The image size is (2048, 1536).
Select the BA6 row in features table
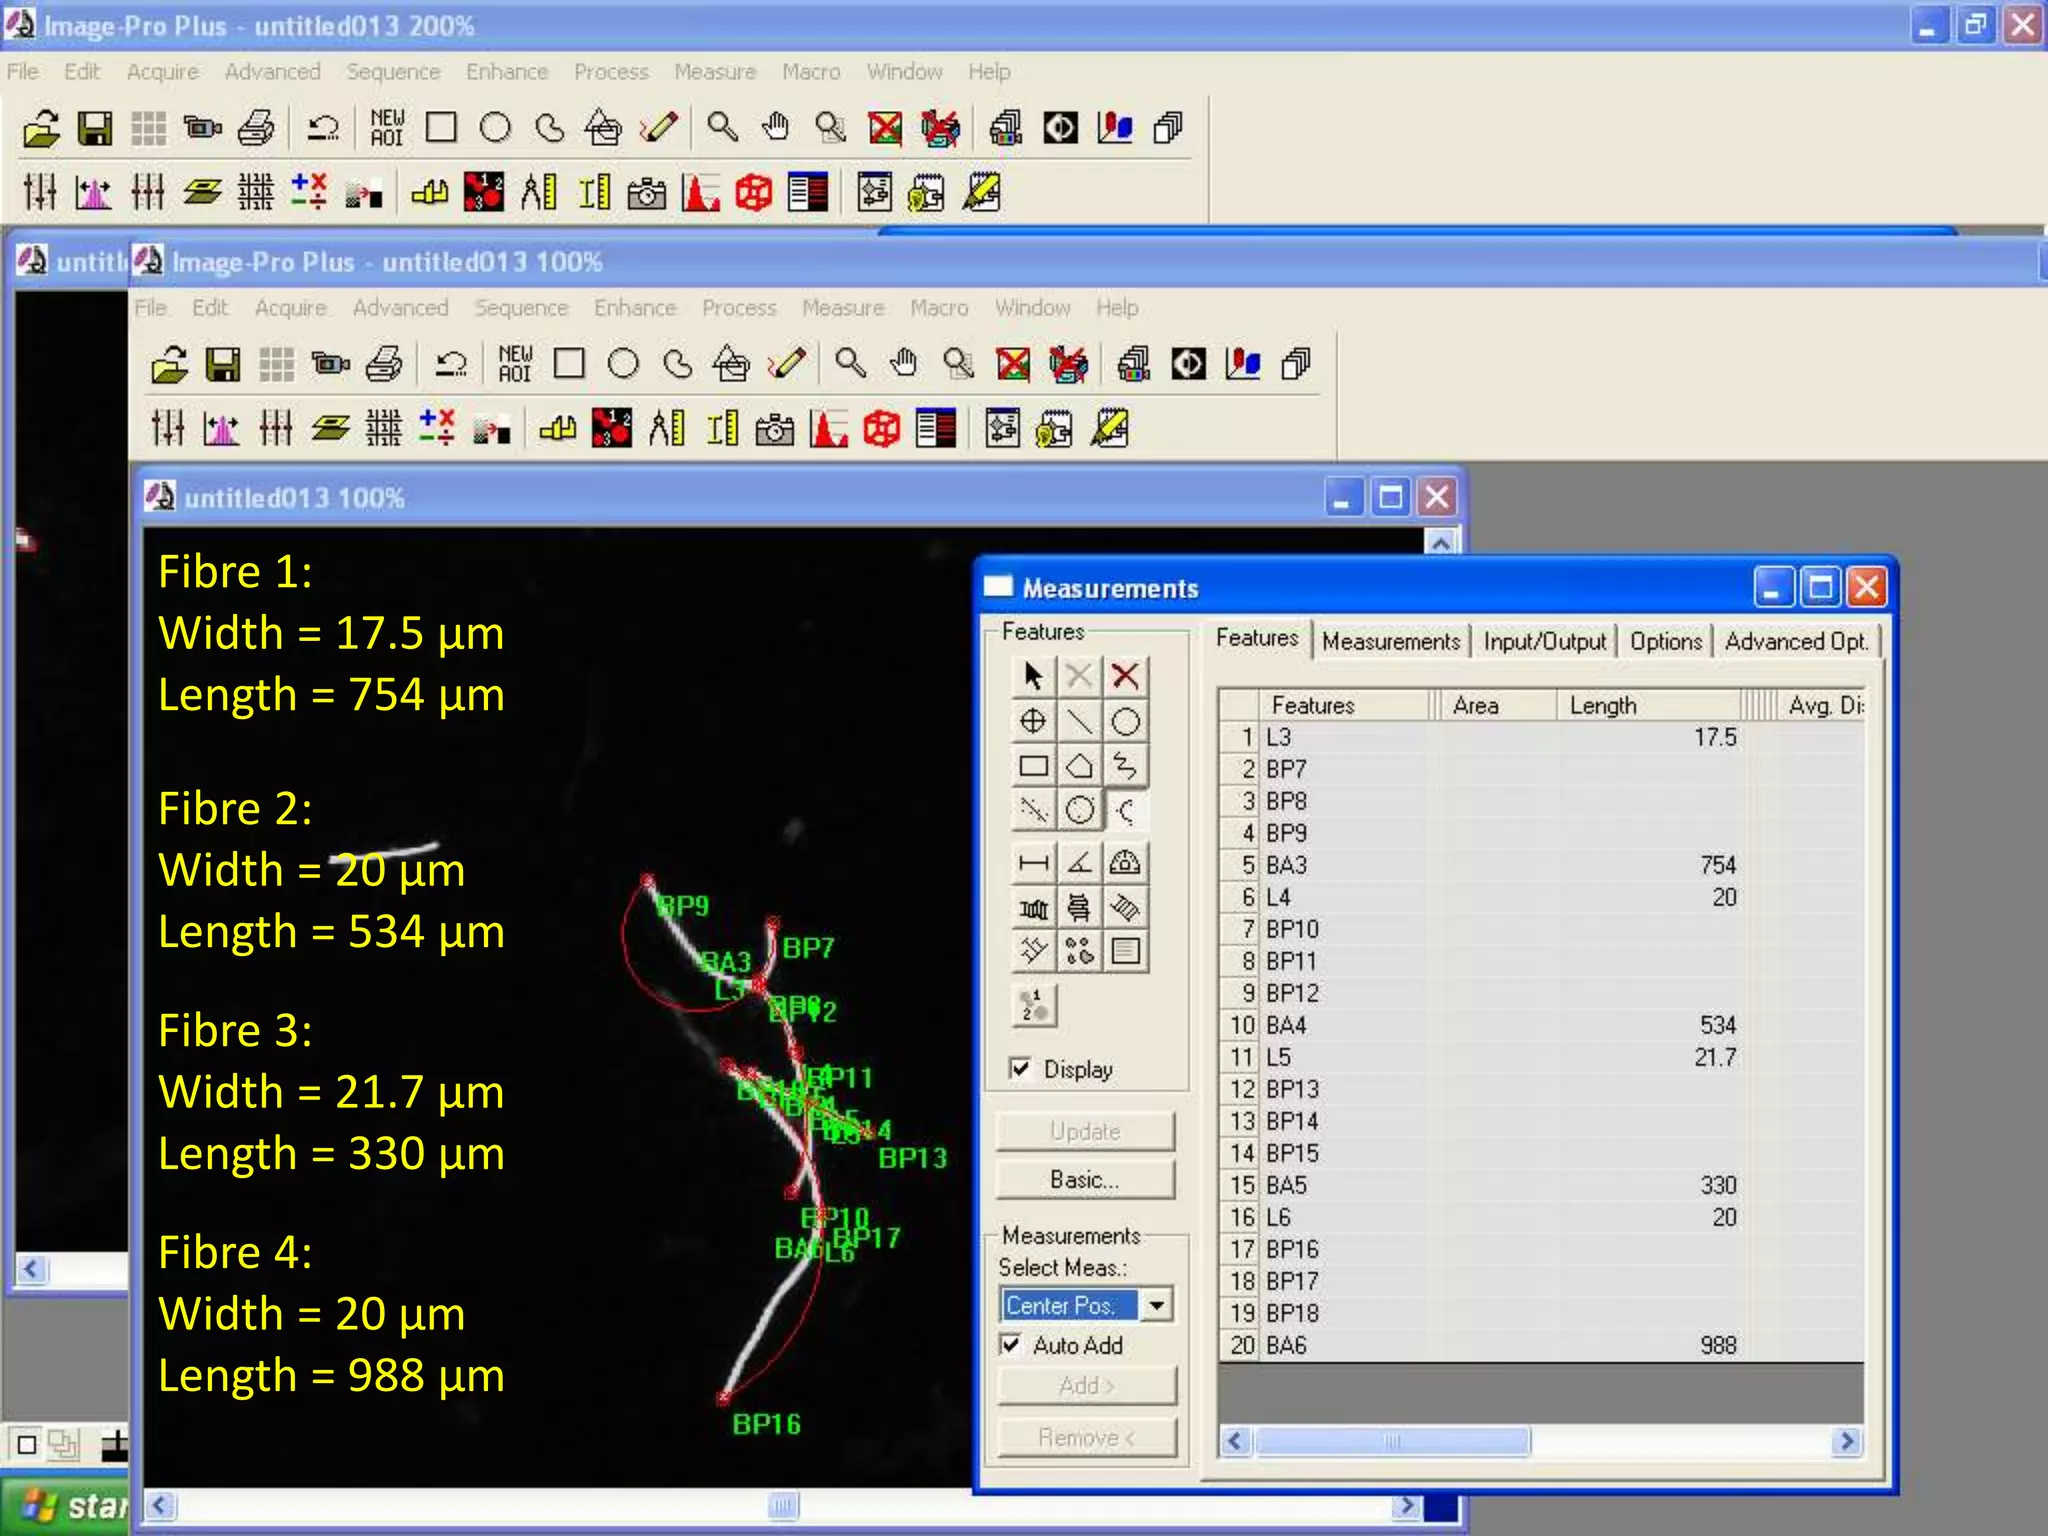(1286, 1345)
